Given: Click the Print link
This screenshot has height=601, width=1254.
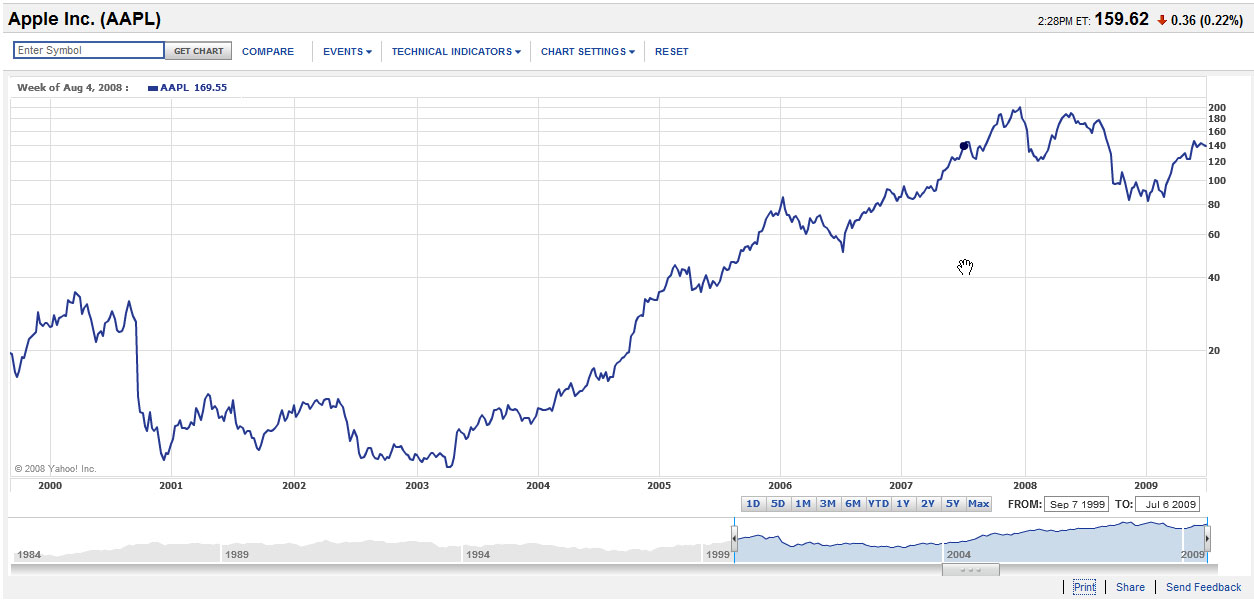Looking at the screenshot, I should [1083, 587].
